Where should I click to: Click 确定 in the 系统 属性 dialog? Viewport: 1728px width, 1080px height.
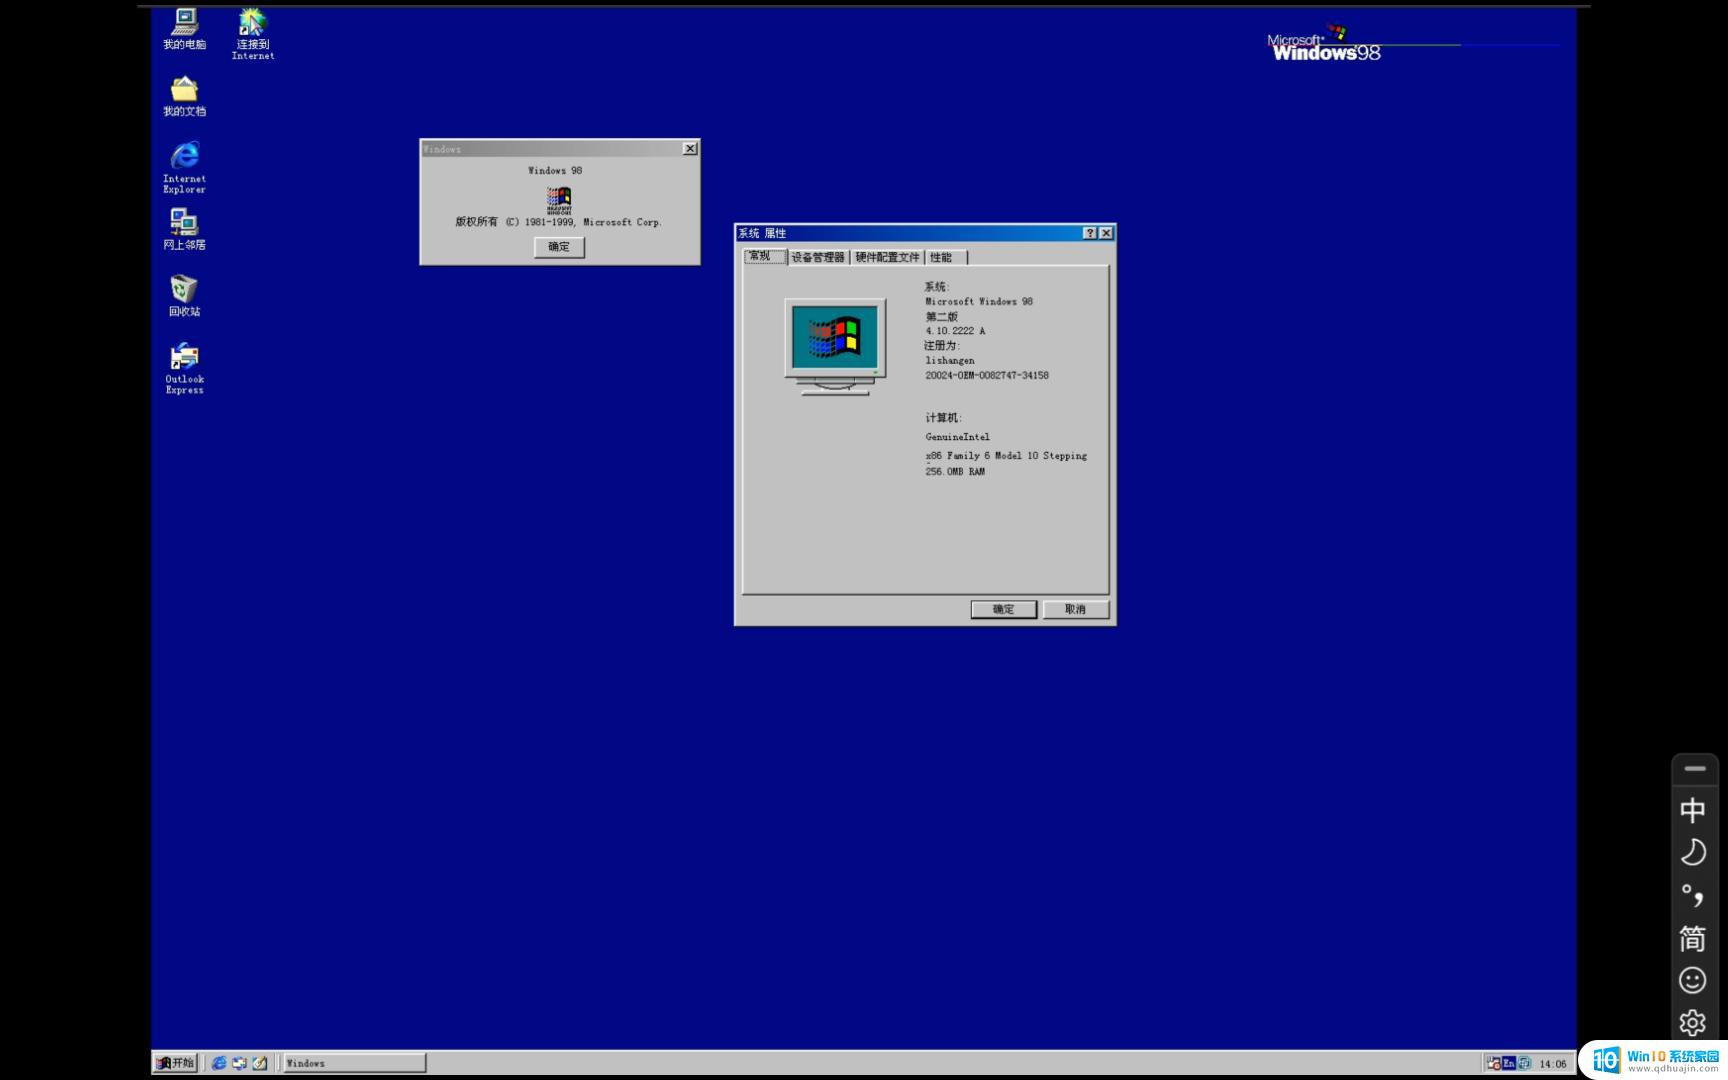click(1003, 609)
